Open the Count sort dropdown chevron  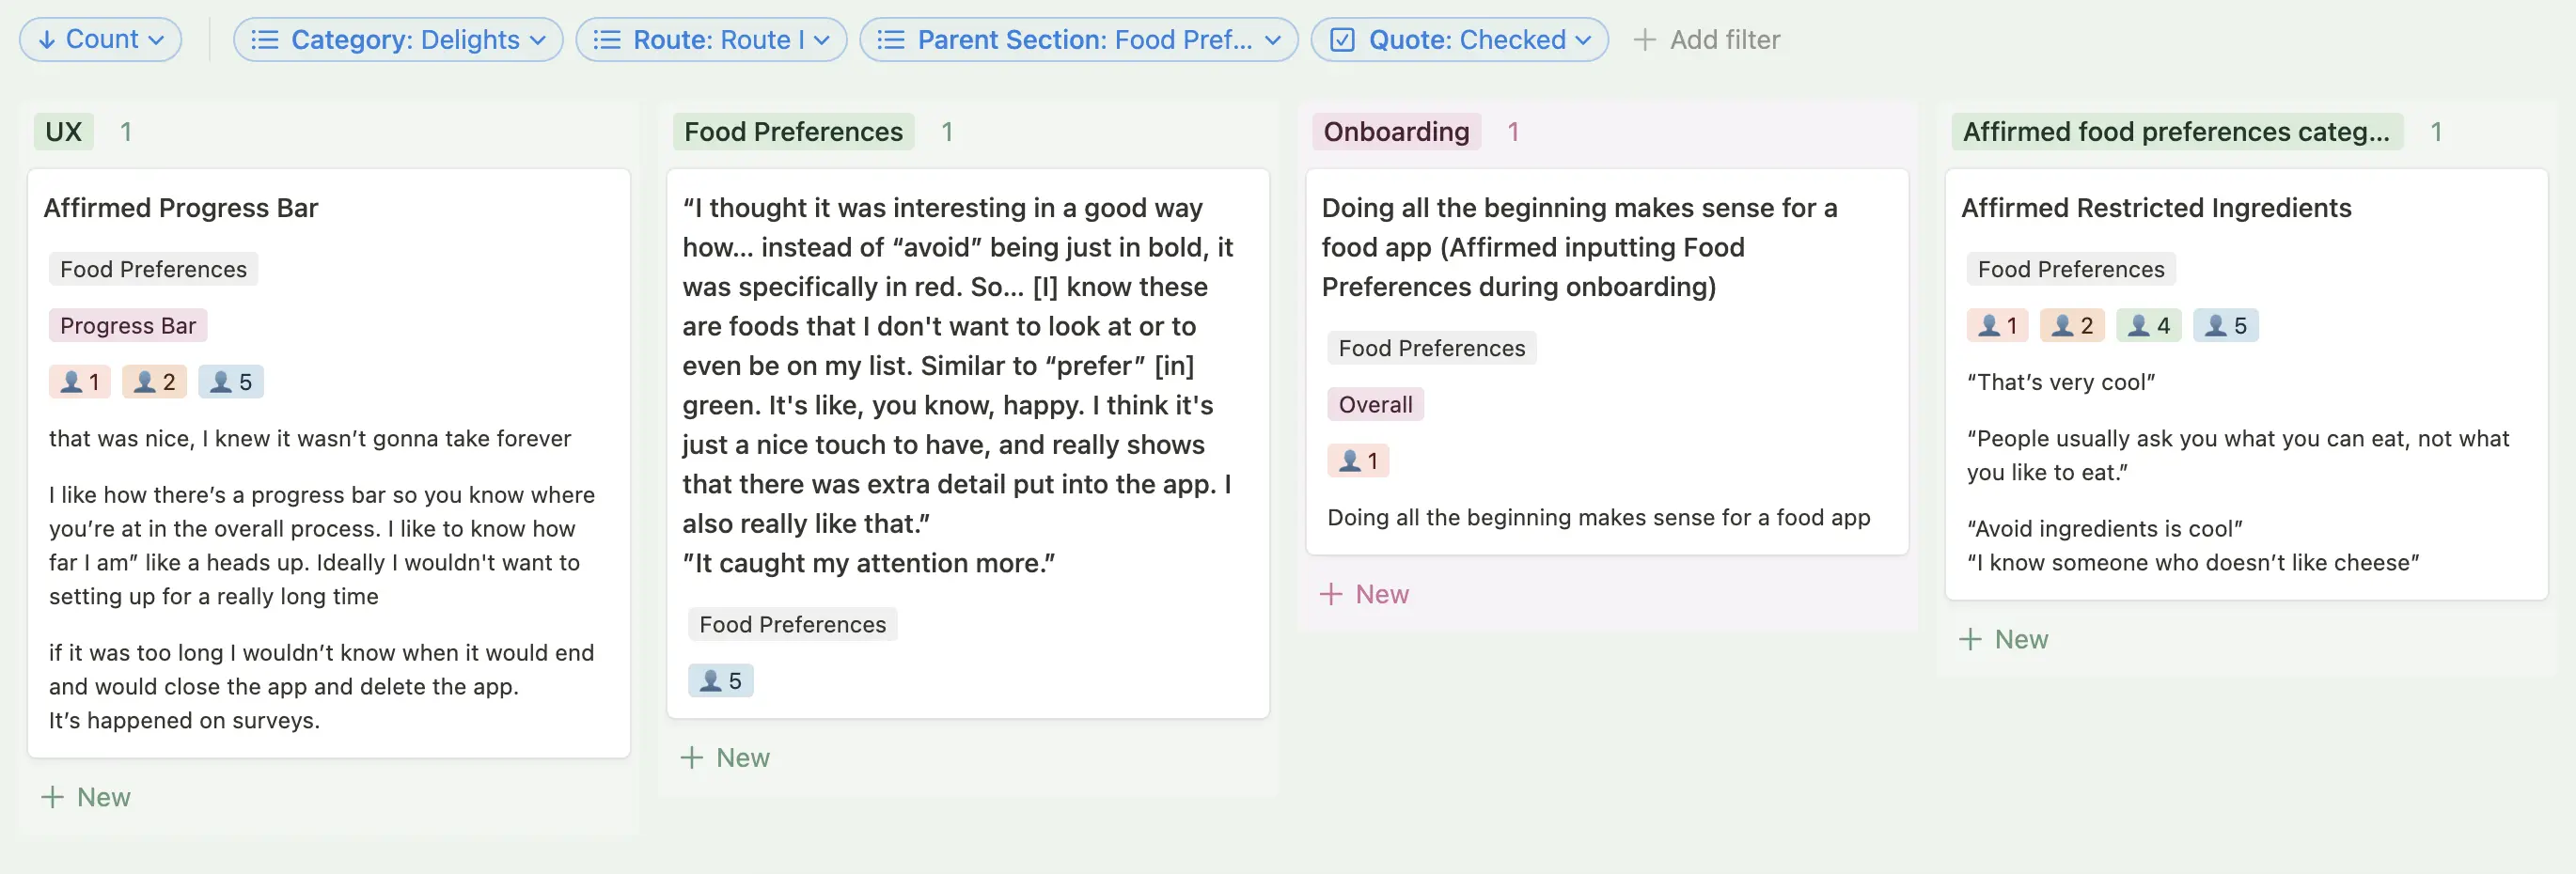pos(157,40)
